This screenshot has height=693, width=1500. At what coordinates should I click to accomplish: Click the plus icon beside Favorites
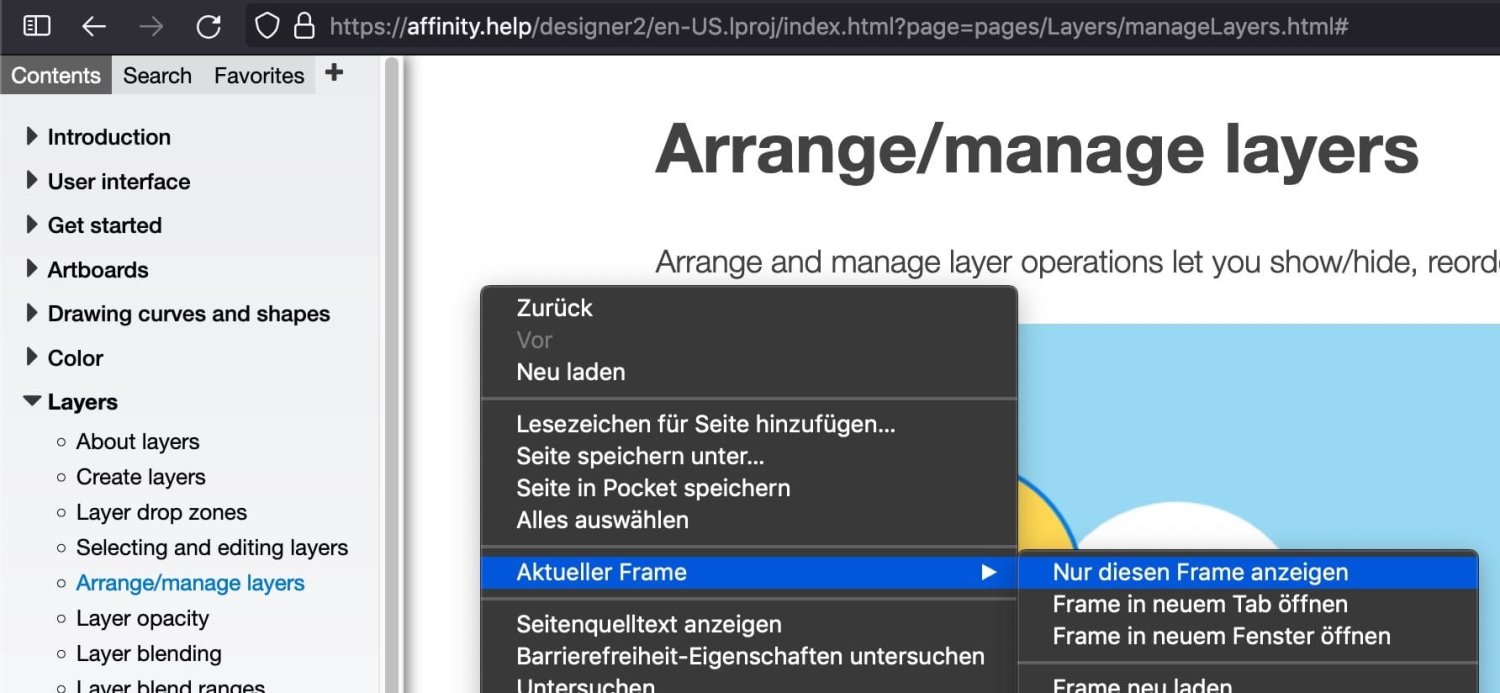(334, 72)
